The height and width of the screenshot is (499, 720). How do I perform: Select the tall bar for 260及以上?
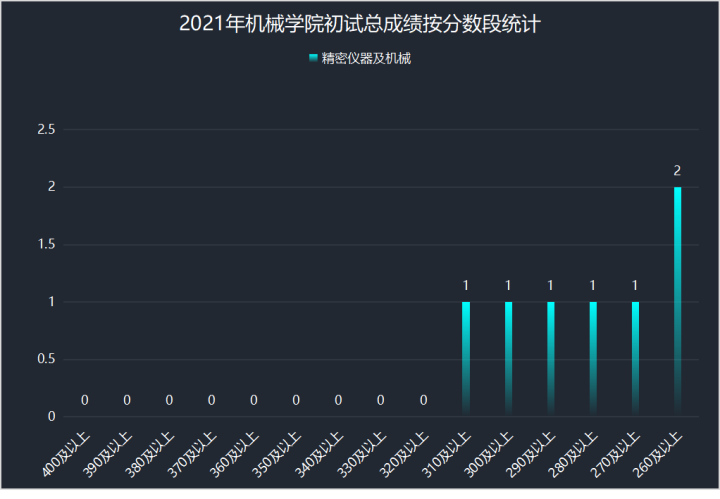pyautogui.click(x=677, y=302)
